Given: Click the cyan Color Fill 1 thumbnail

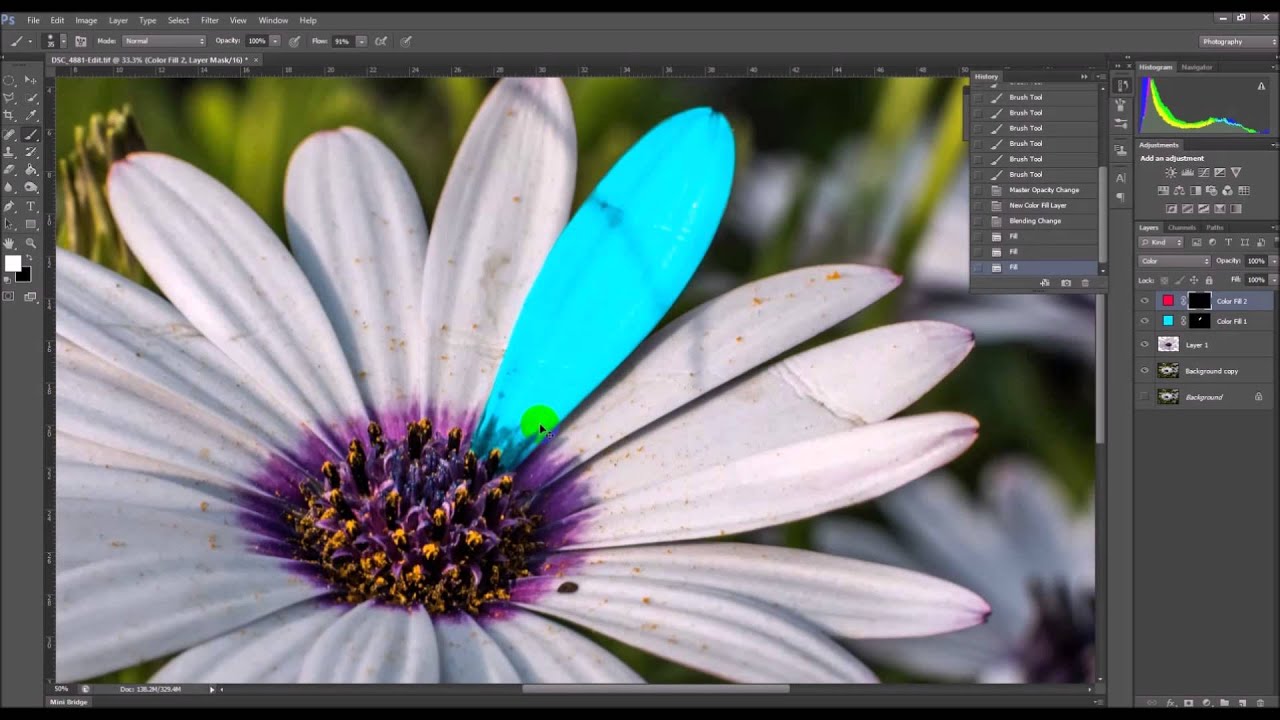Looking at the screenshot, I should [x=1168, y=321].
